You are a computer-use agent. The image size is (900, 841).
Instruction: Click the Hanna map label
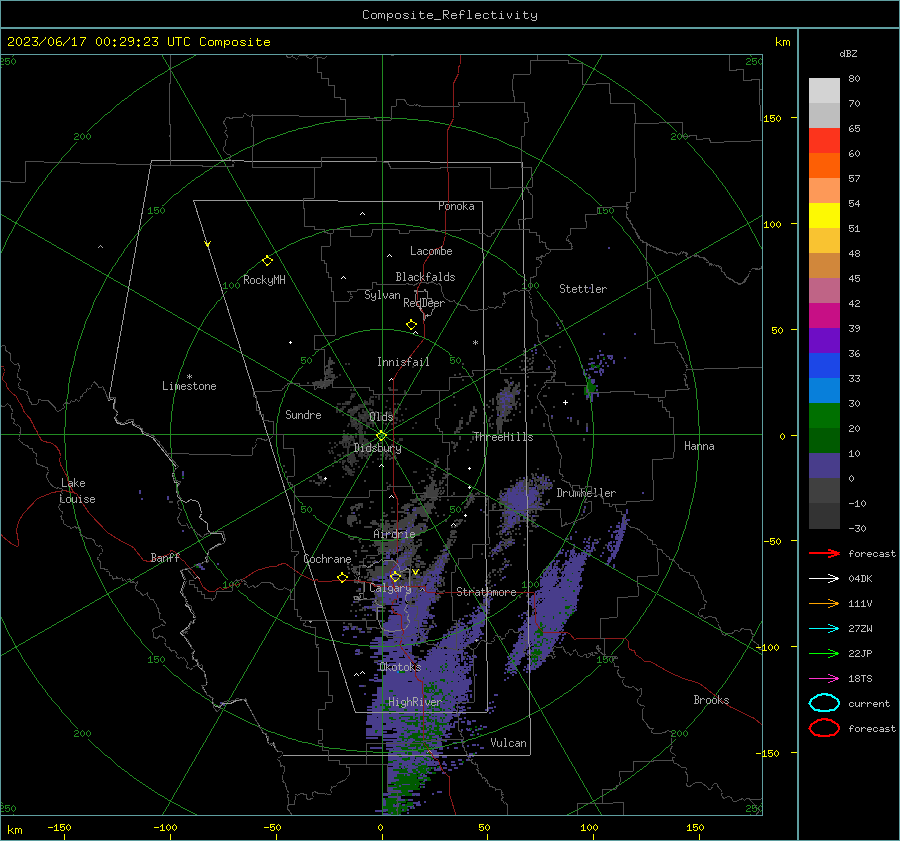click(699, 446)
